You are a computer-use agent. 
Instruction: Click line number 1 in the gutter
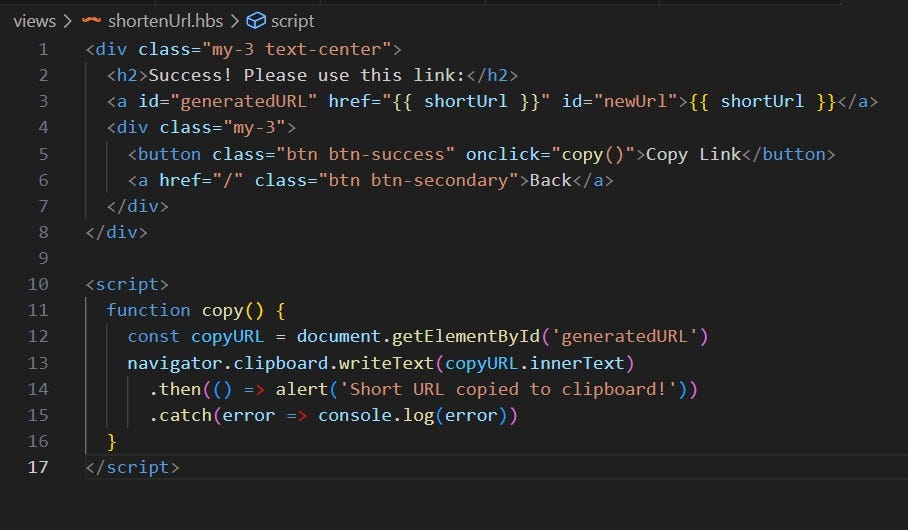(43, 50)
